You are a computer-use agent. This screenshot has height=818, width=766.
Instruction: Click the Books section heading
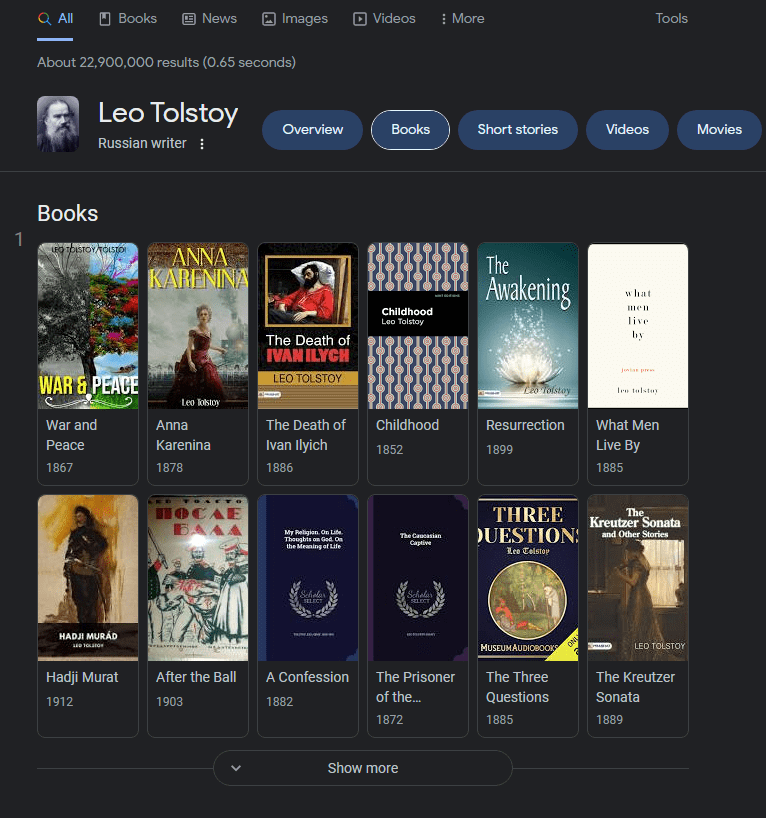[68, 213]
